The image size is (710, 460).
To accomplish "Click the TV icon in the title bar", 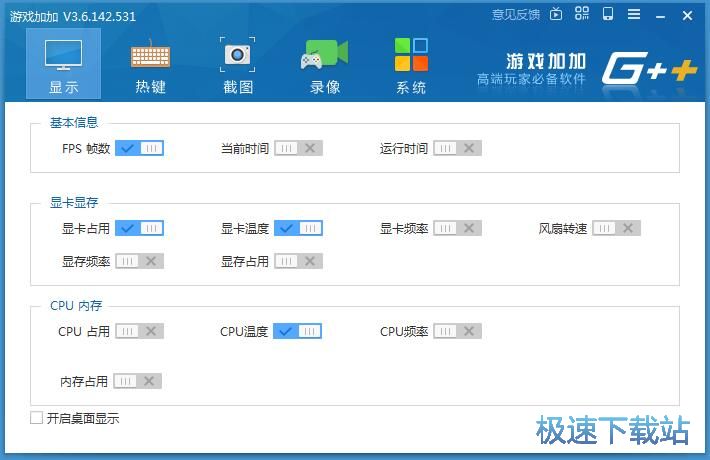I will [556, 14].
